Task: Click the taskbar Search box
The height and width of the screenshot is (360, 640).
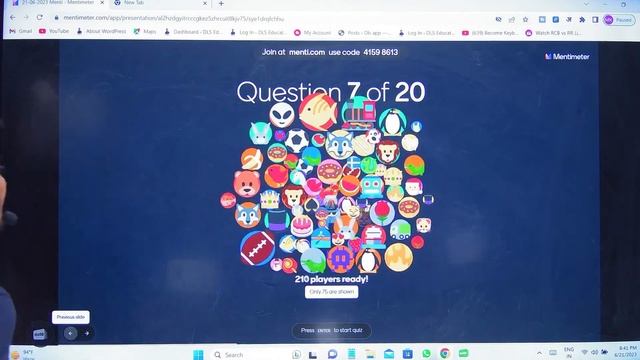Action: click(x=249, y=355)
